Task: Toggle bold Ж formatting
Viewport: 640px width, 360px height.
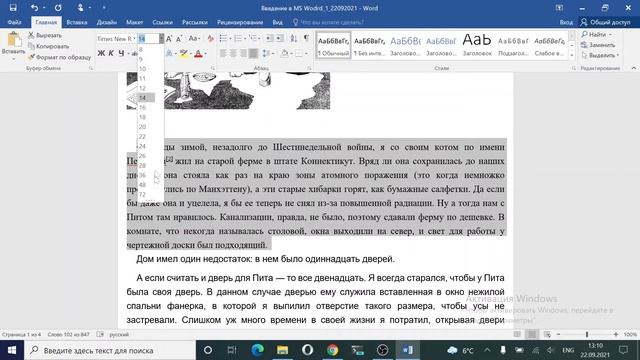Action: (101, 53)
